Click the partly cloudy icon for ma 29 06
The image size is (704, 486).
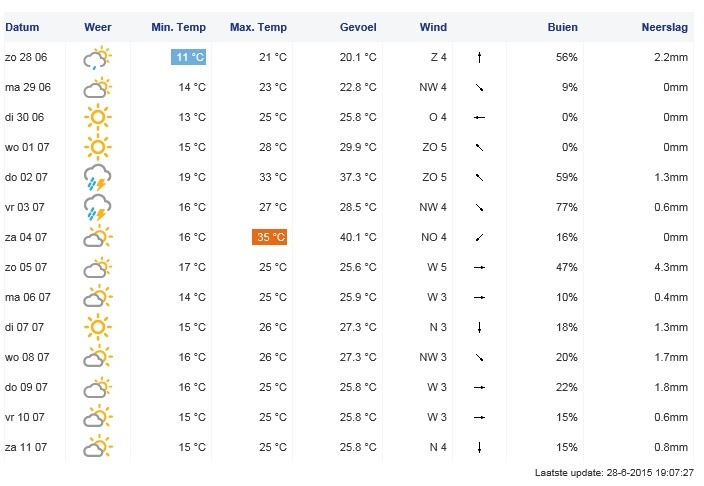(97, 88)
